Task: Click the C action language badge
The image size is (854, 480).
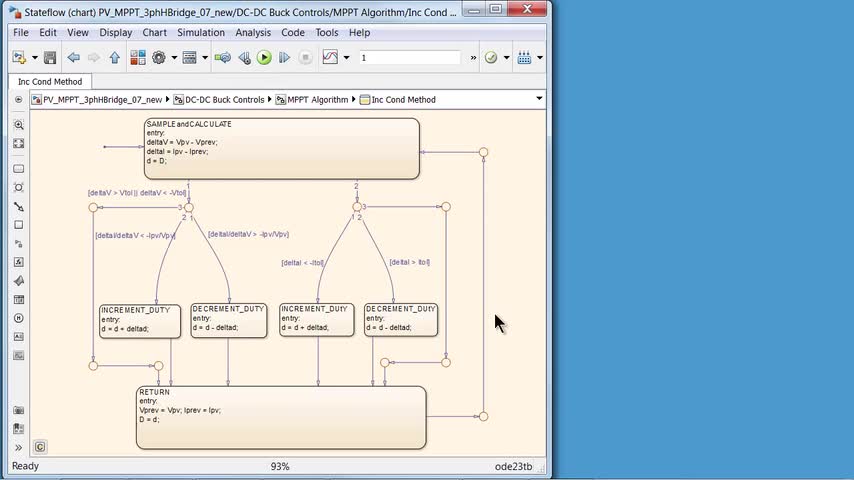Action: point(40,447)
